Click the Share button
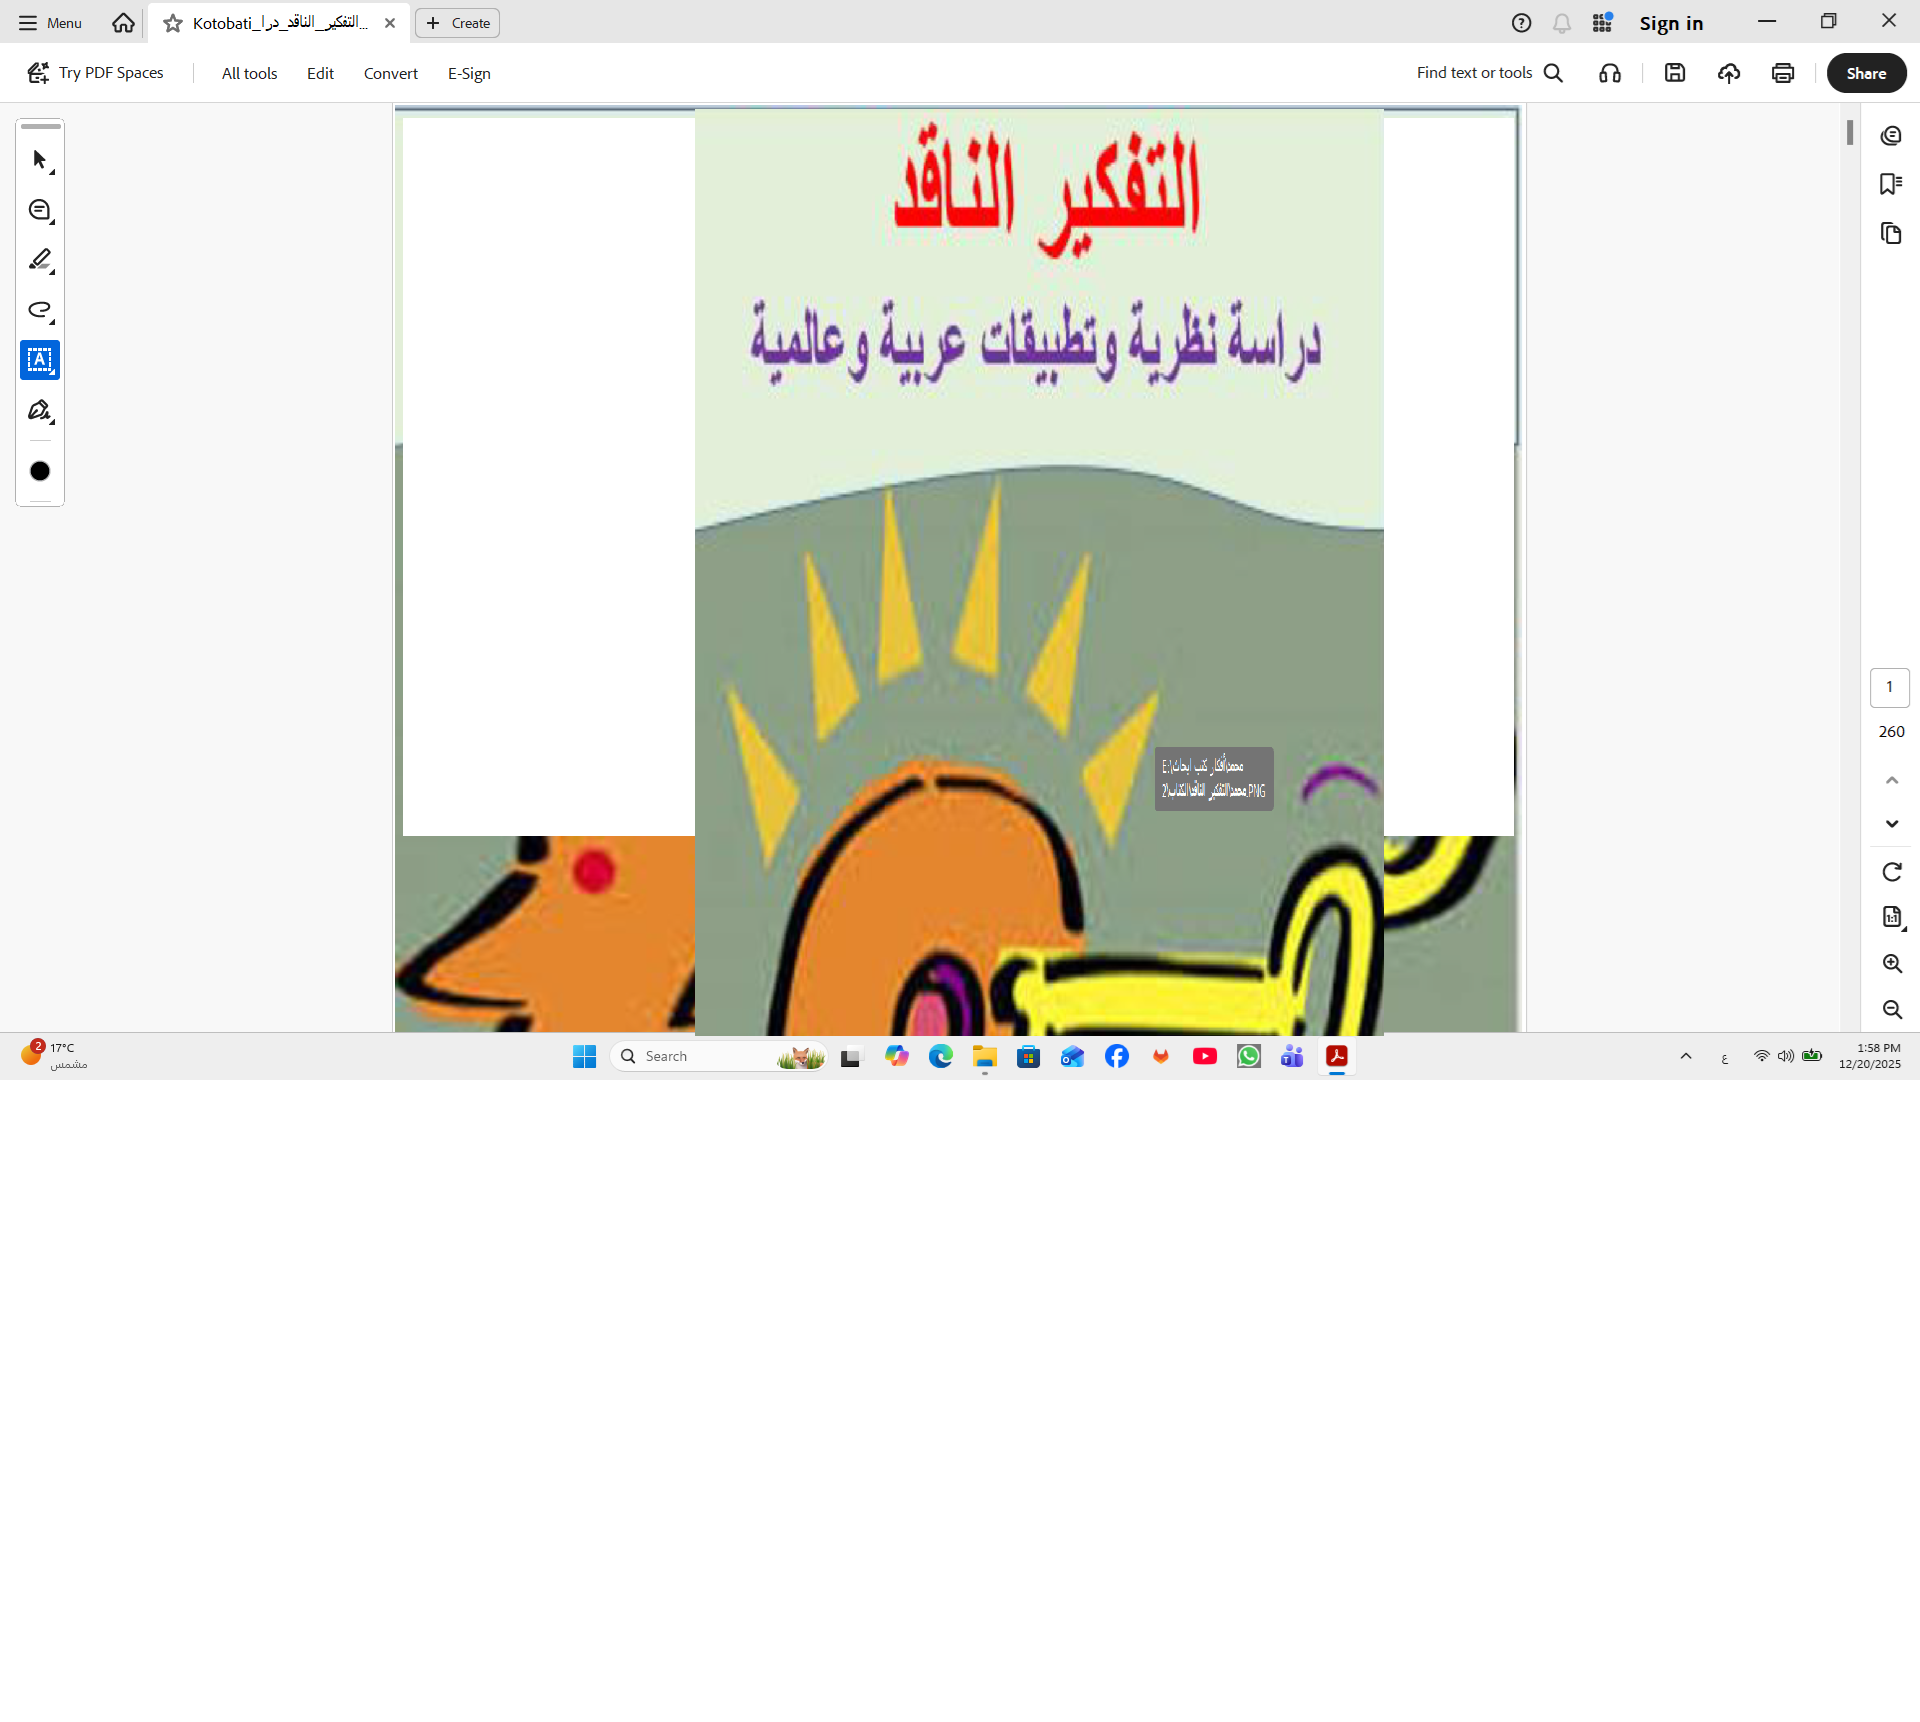Viewport: 1920px width, 1722px height. [1866, 73]
